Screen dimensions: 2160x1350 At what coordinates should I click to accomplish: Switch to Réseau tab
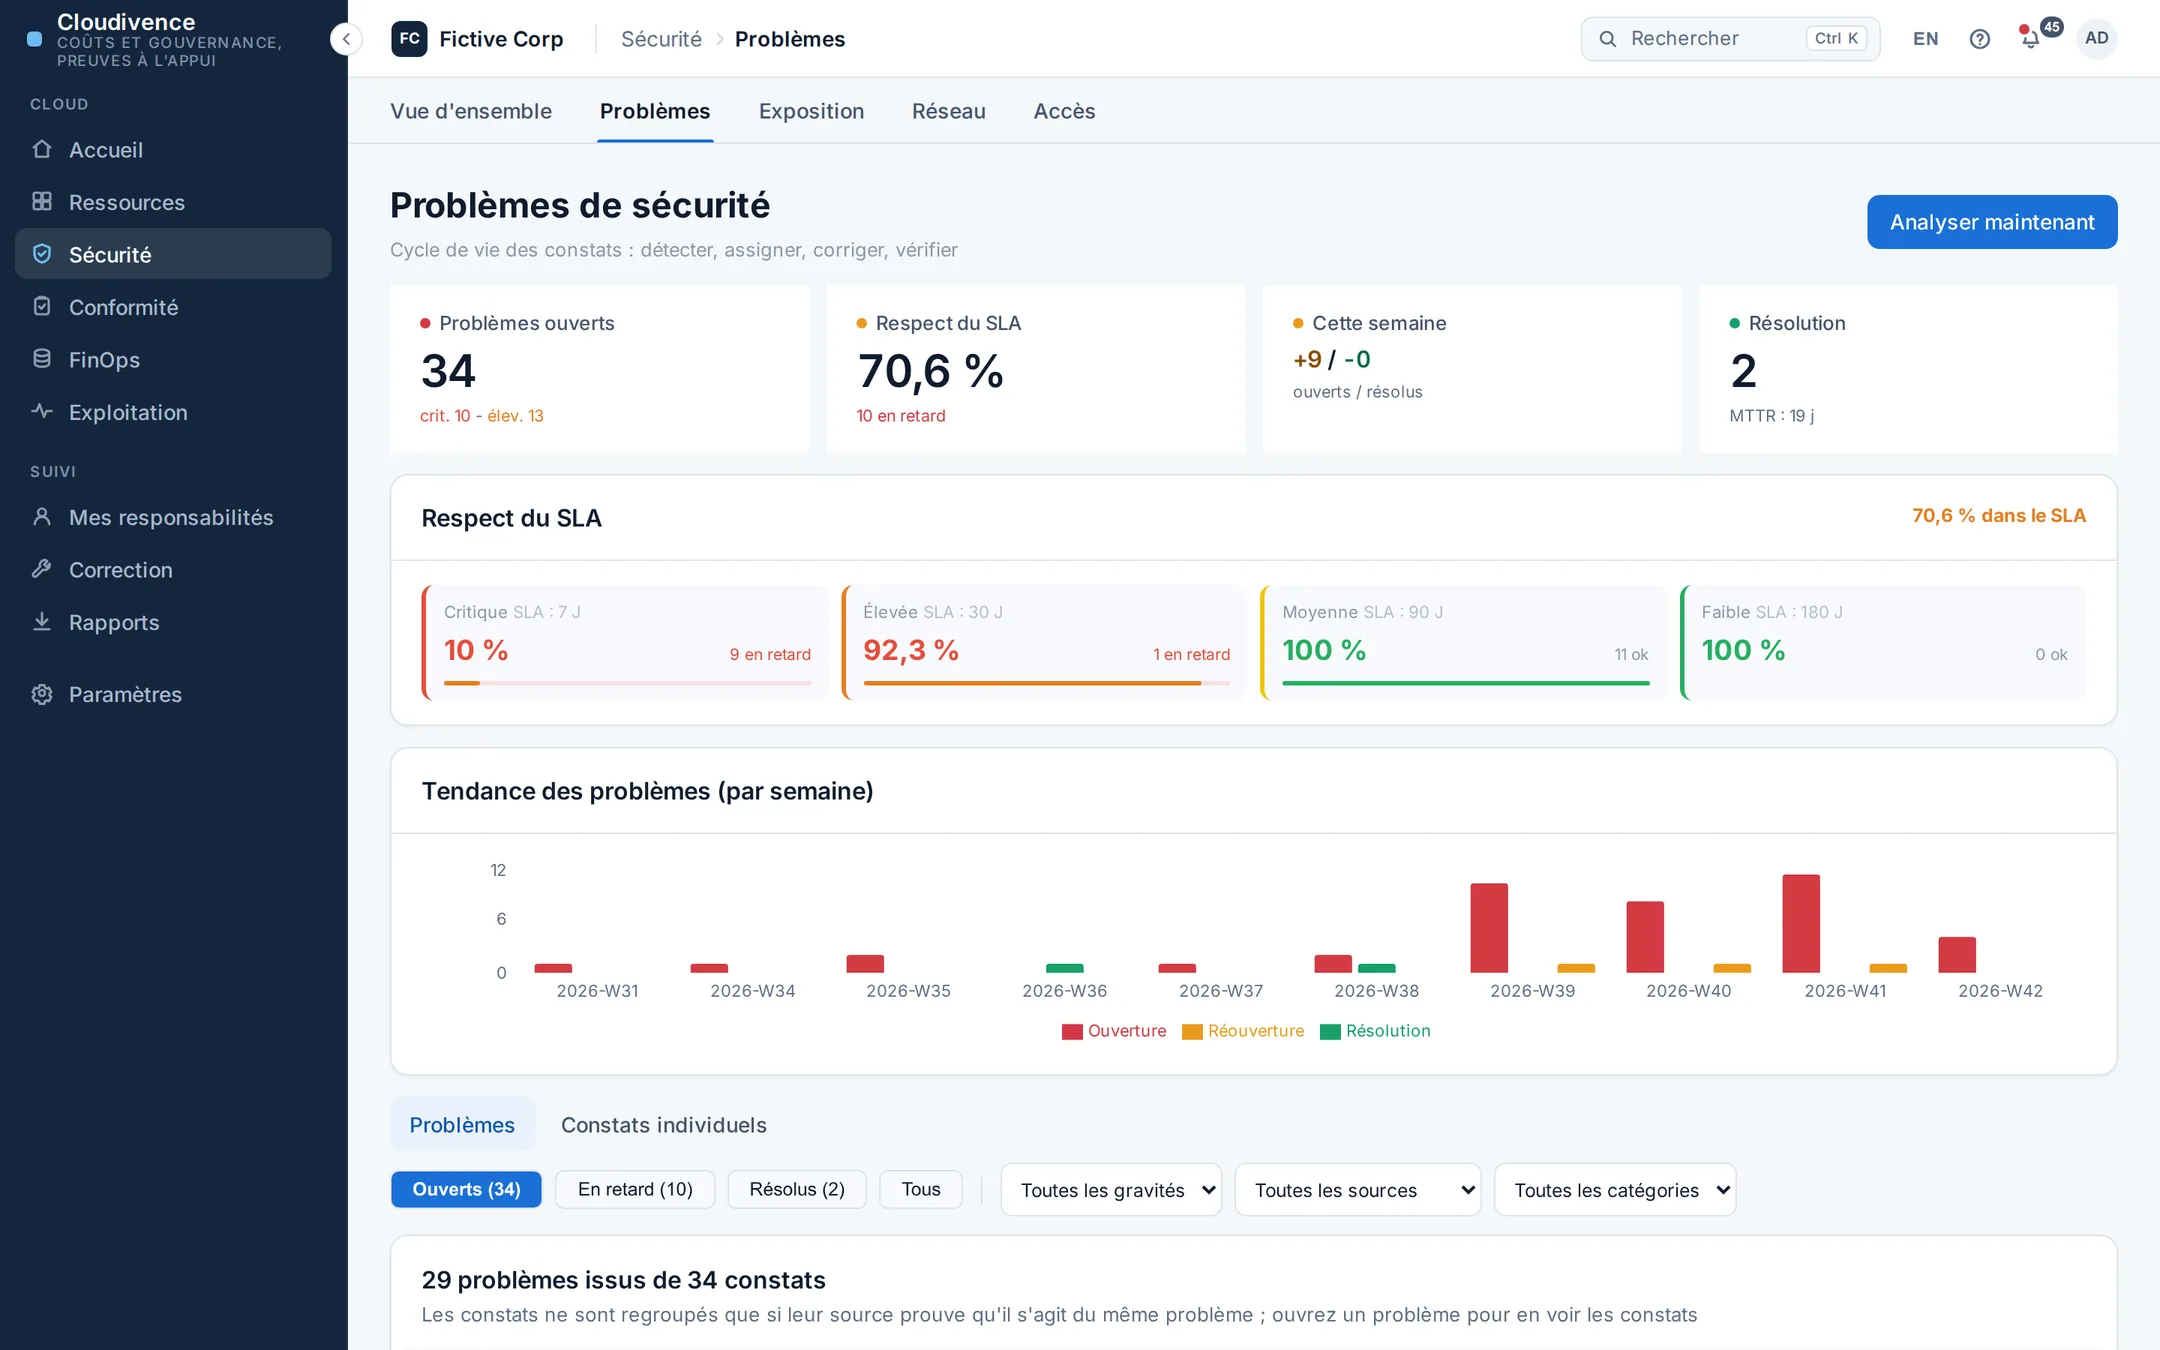click(x=949, y=111)
